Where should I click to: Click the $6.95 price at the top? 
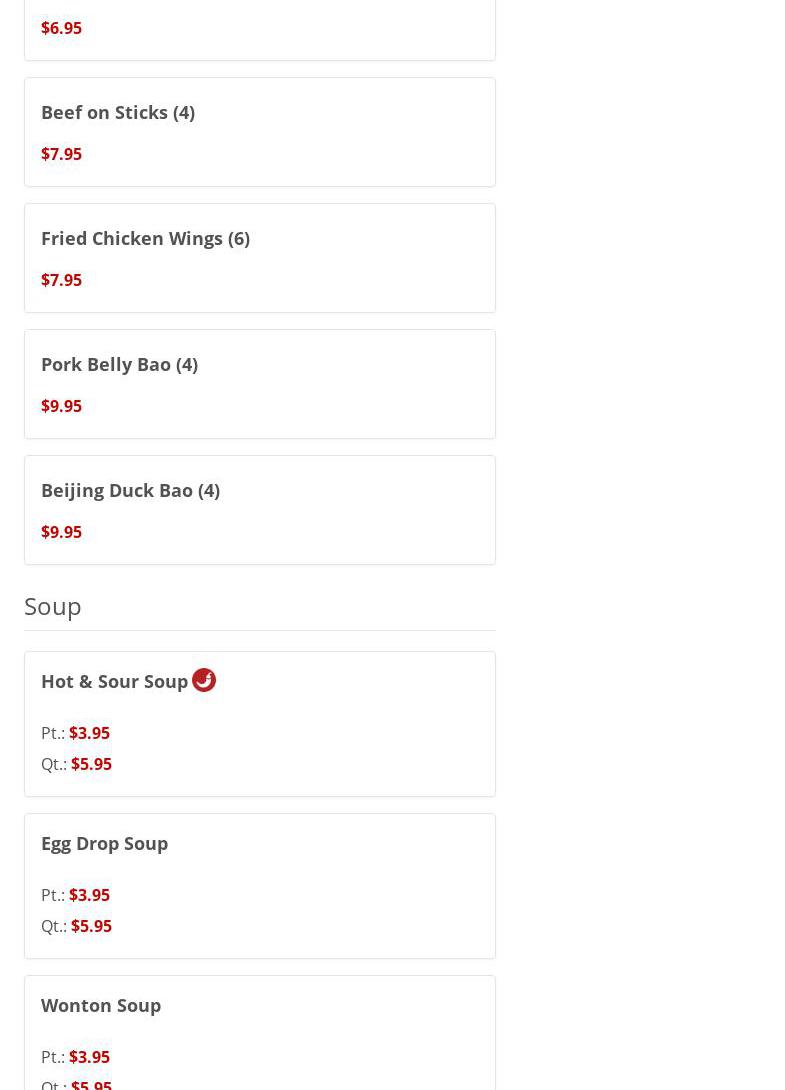tap(61, 28)
